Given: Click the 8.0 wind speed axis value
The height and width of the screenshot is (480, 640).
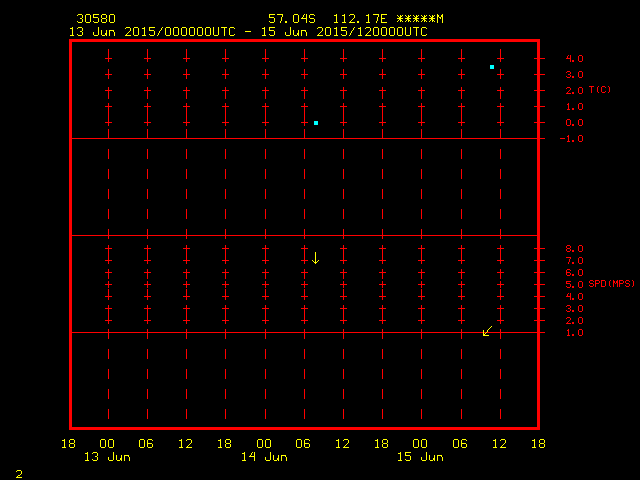Looking at the screenshot, I should pyautogui.click(x=575, y=249).
